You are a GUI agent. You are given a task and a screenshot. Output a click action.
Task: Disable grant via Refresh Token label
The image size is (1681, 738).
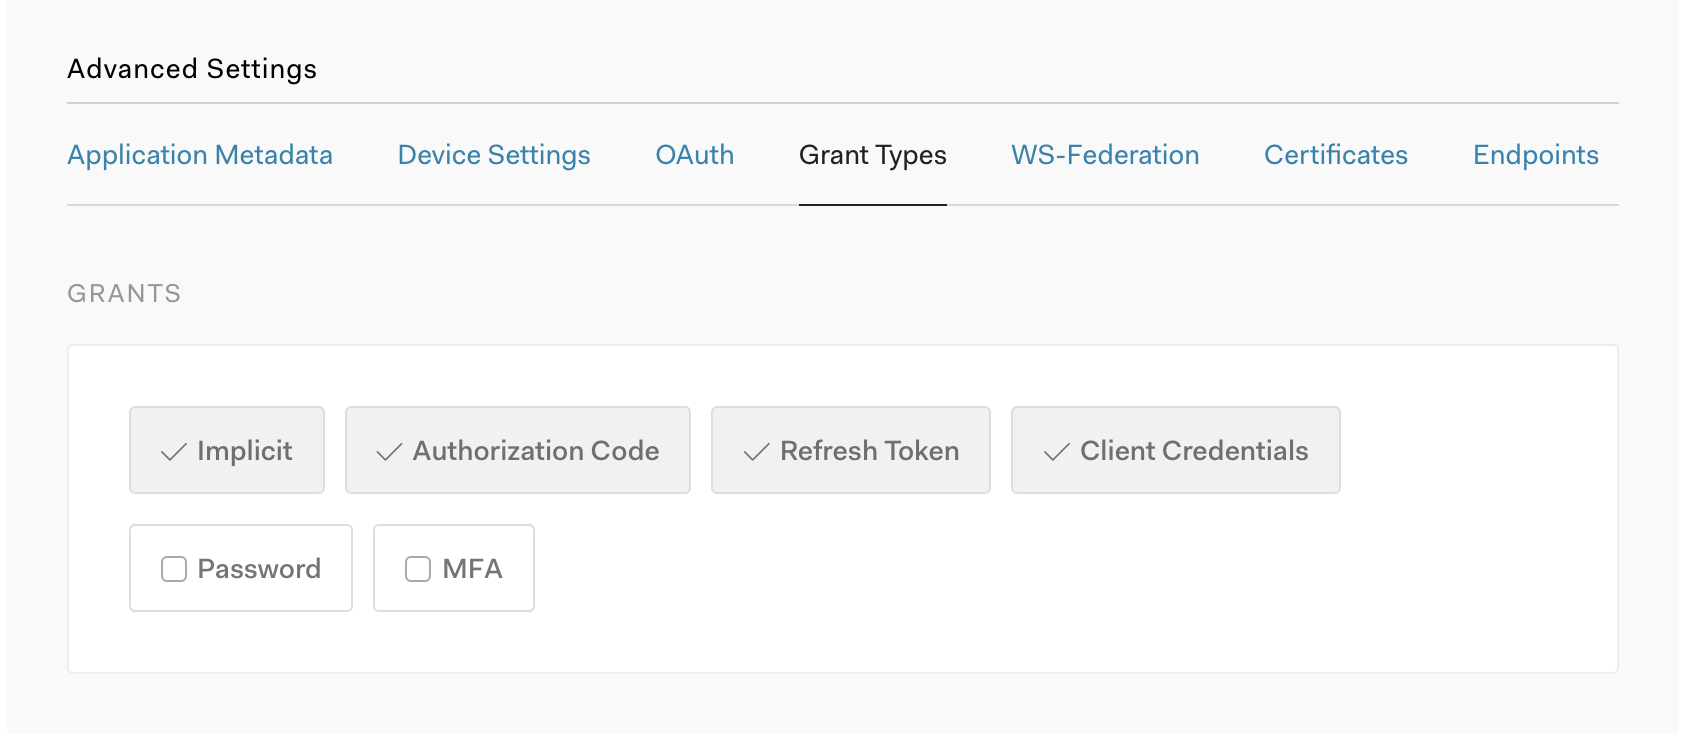[869, 451]
